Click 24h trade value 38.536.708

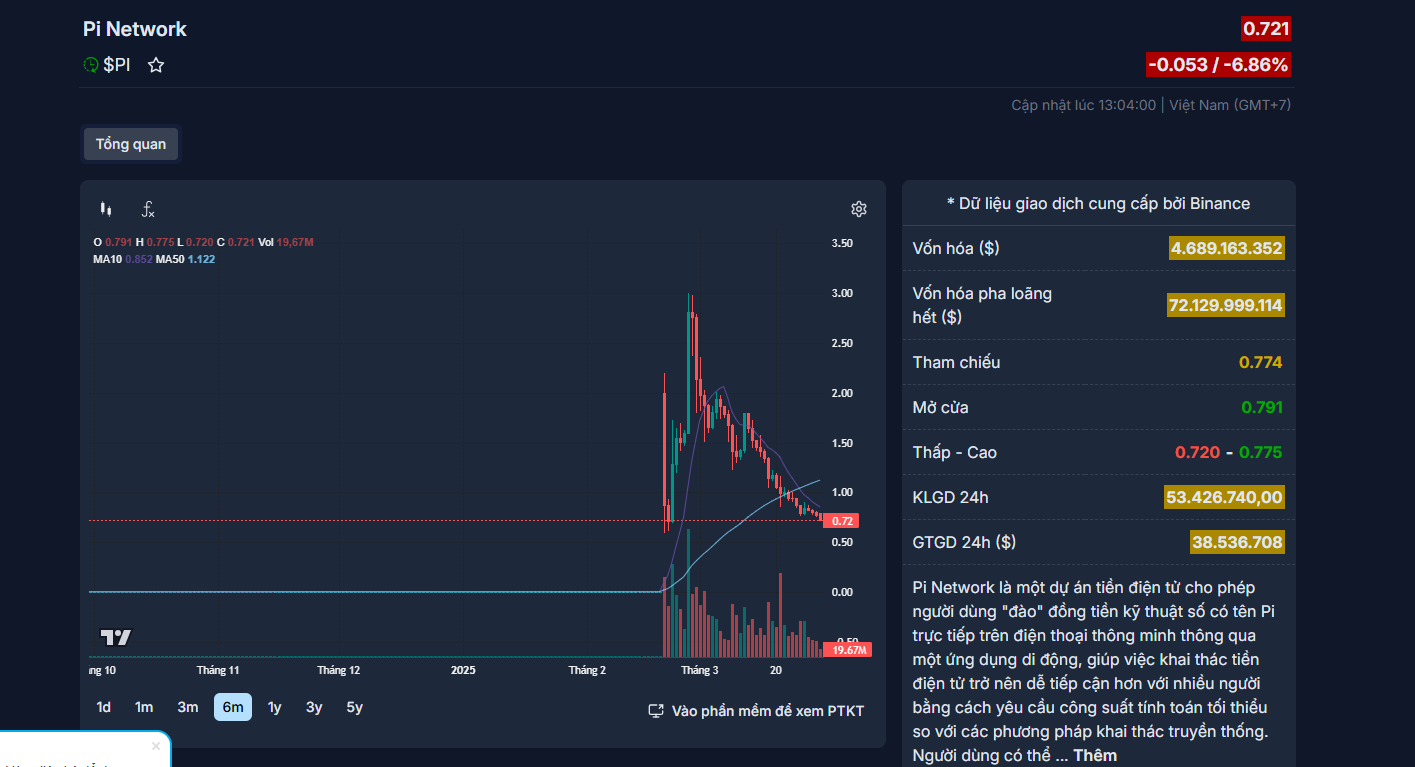click(x=1237, y=542)
